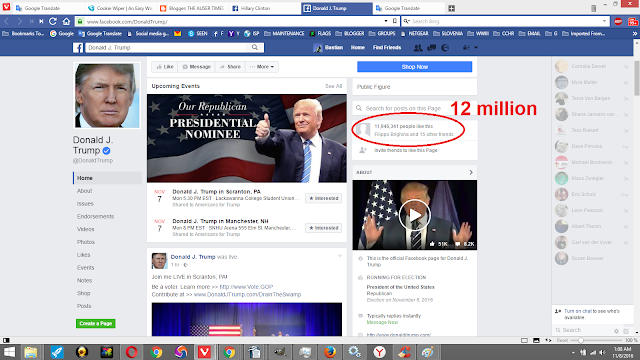Open Find Friends link in header
Image resolution: width=640 pixels, height=360 pixels.
[x=387, y=48]
